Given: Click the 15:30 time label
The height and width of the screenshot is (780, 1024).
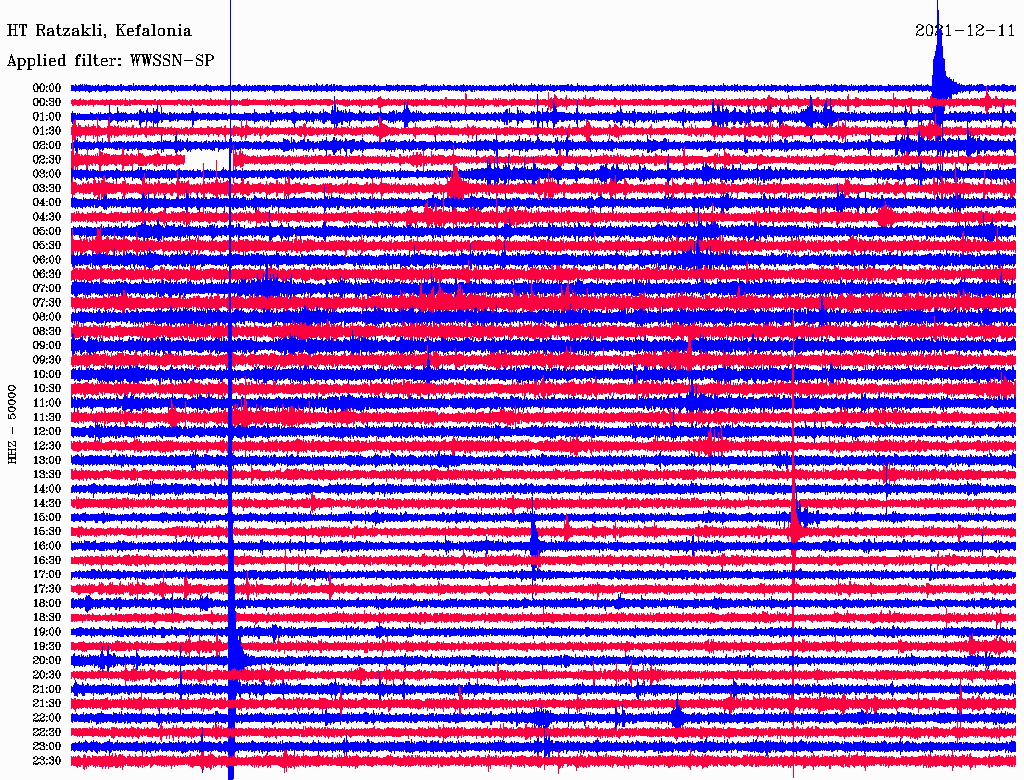Looking at the screenshot, I should 47,532.
